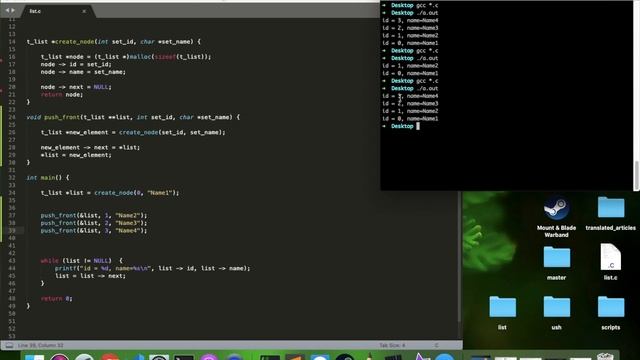Screen dimensions: 640x360
Task: Click the terminal window scrollbar thumb
Action: 636,174
